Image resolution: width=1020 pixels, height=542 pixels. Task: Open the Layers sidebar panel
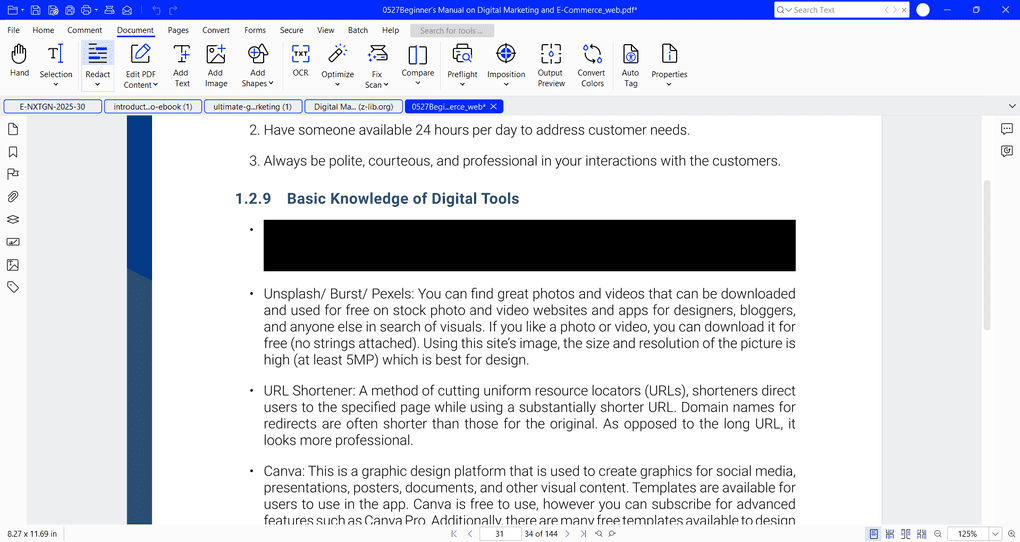pyautogui.click(x=13, y=219)
